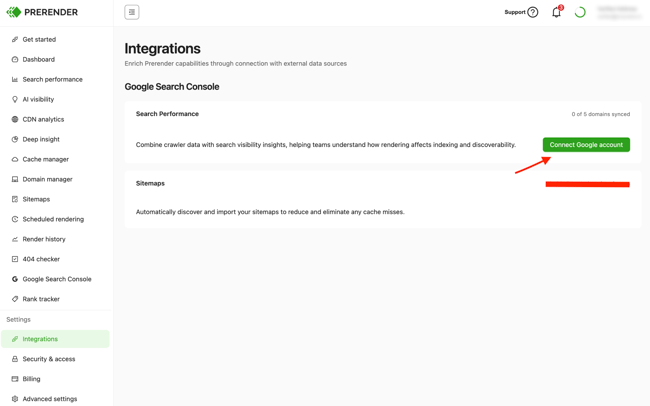Open the Support help icon

click(x=533, y=12)
